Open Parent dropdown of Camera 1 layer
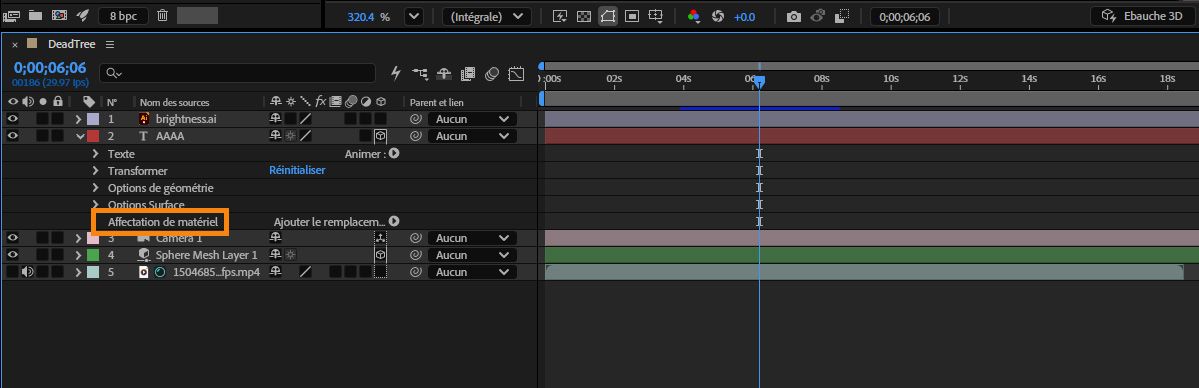Viewport: 1199px width, 388px height. point(472,238)
